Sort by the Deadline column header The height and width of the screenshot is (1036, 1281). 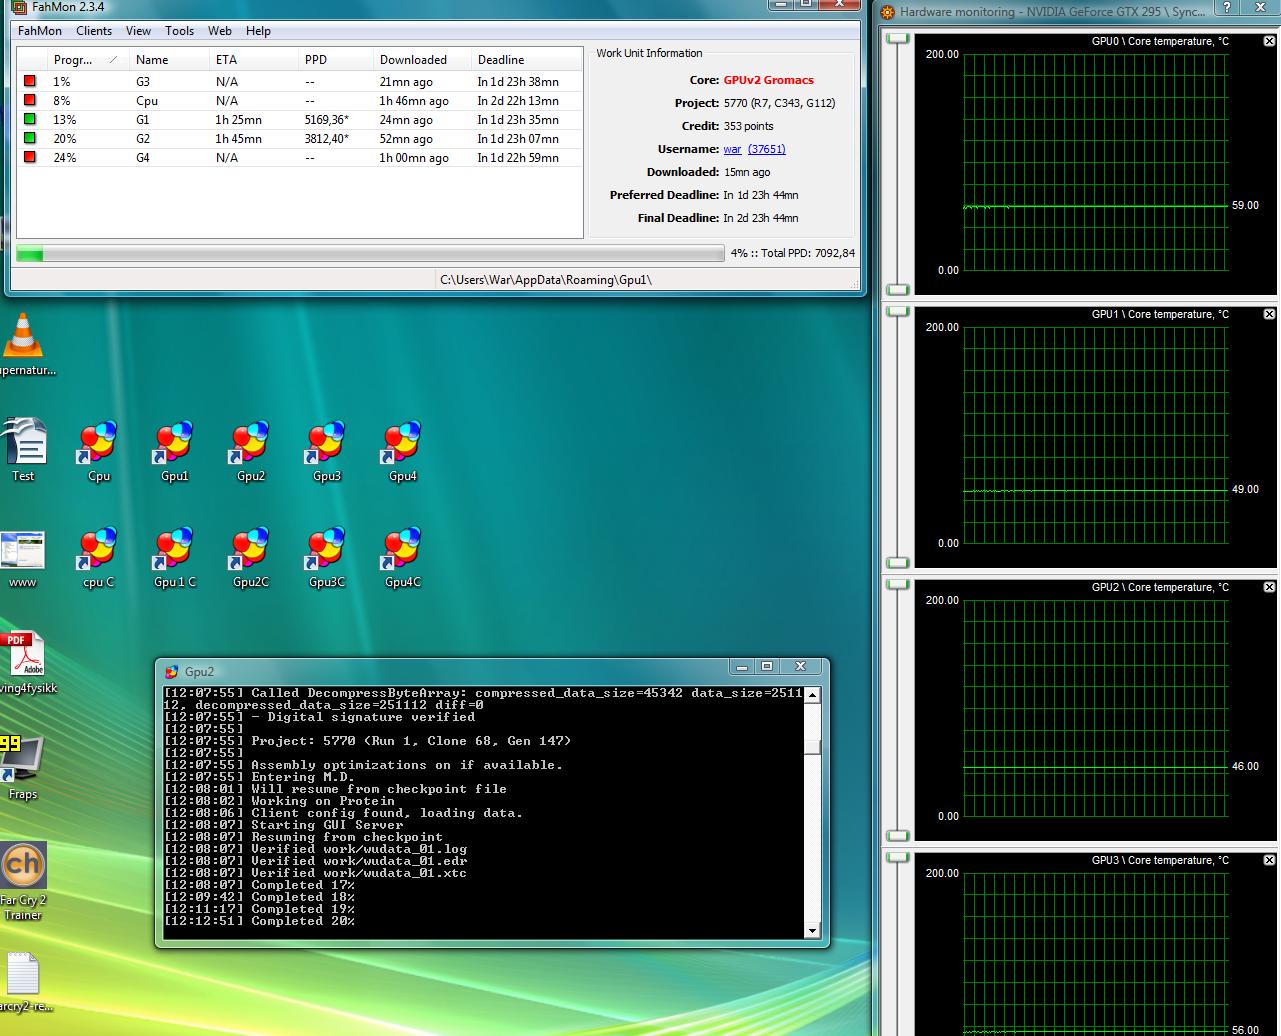(527, 60)
